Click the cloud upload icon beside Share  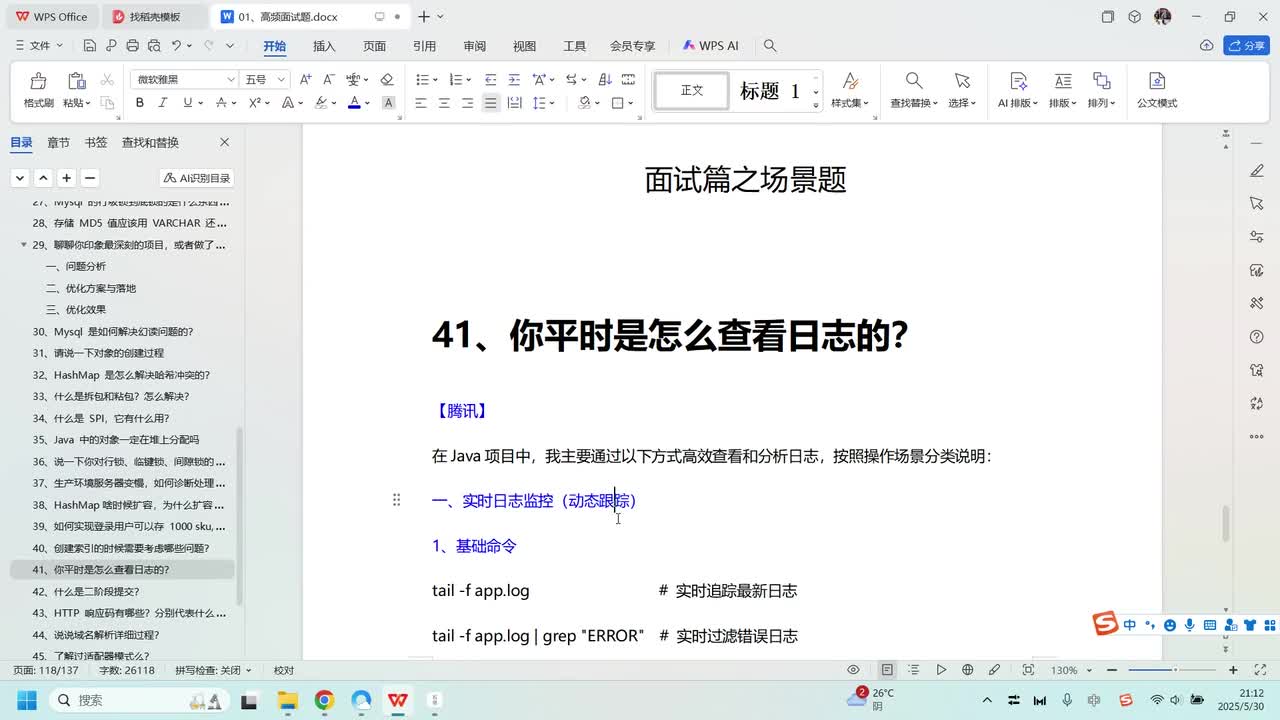click(1207, 46)
